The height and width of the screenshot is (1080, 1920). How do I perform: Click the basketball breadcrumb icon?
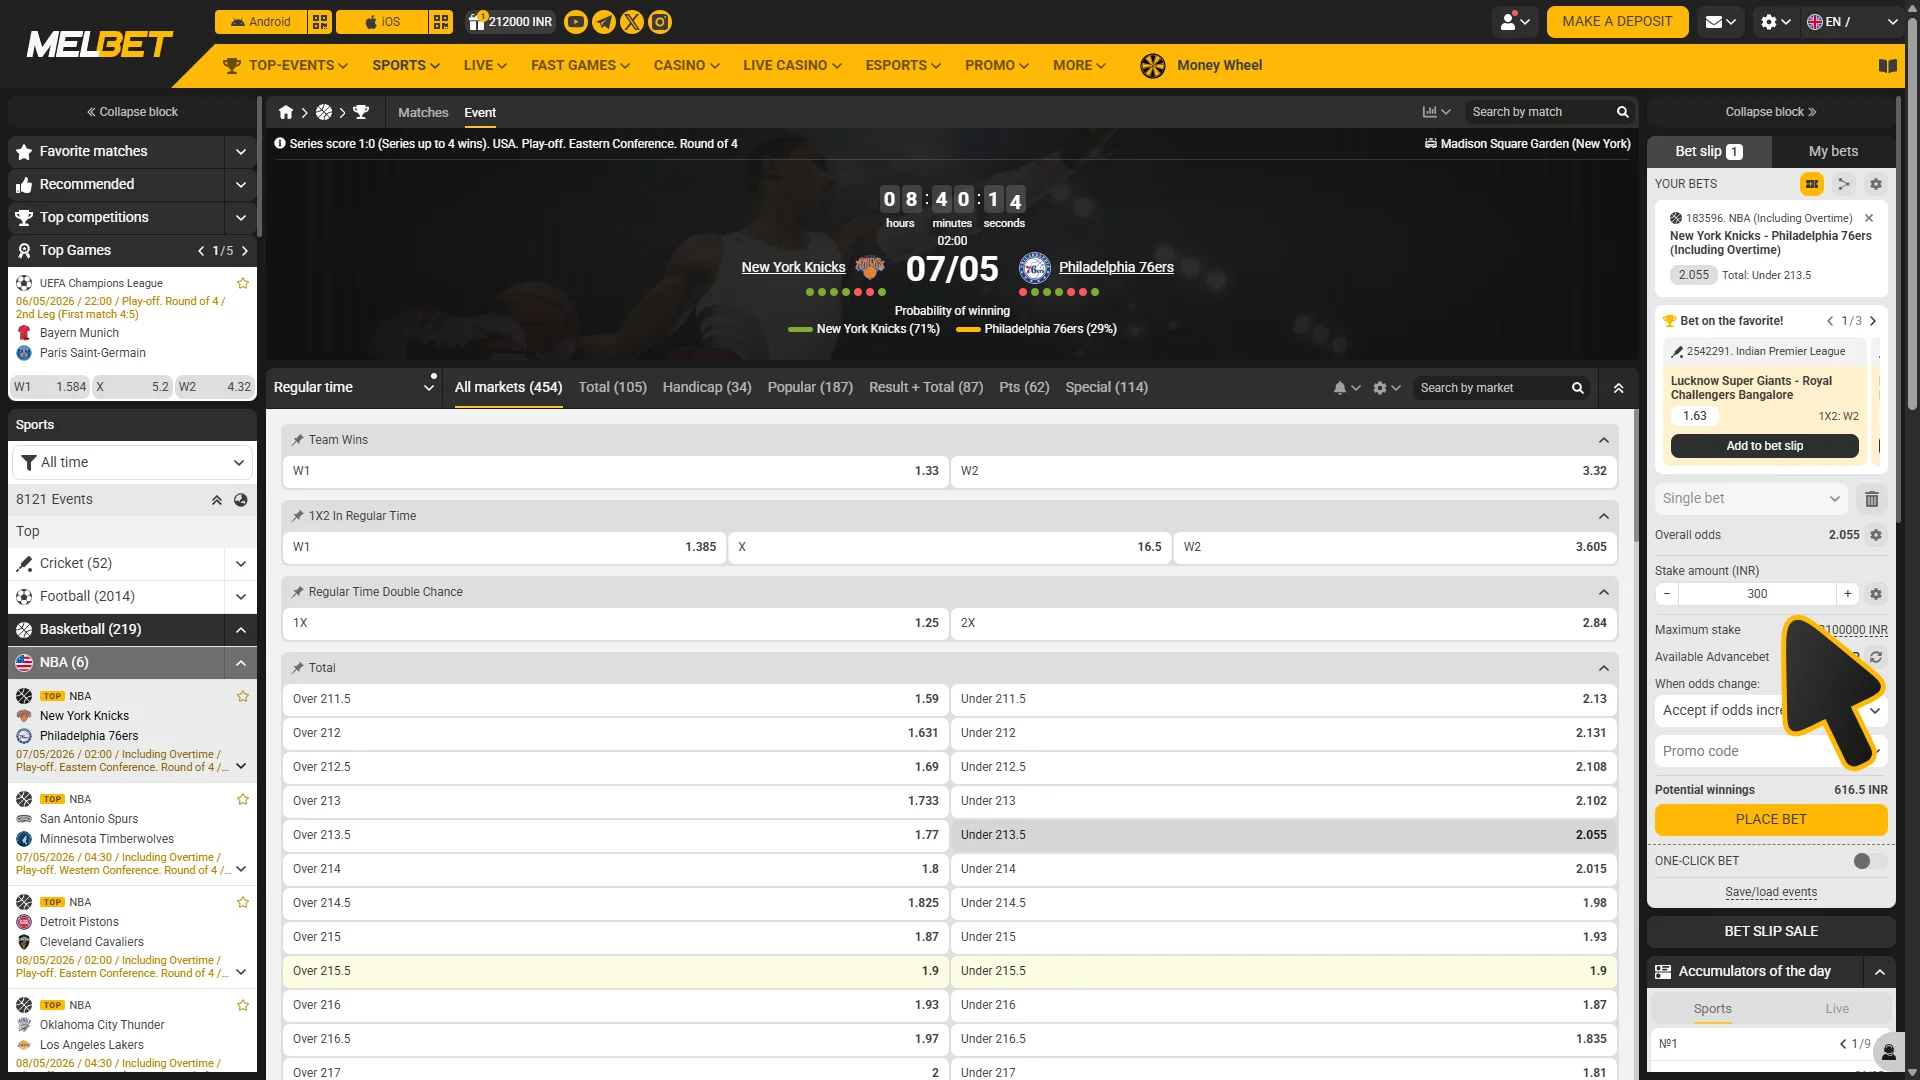tap(324, 112)
